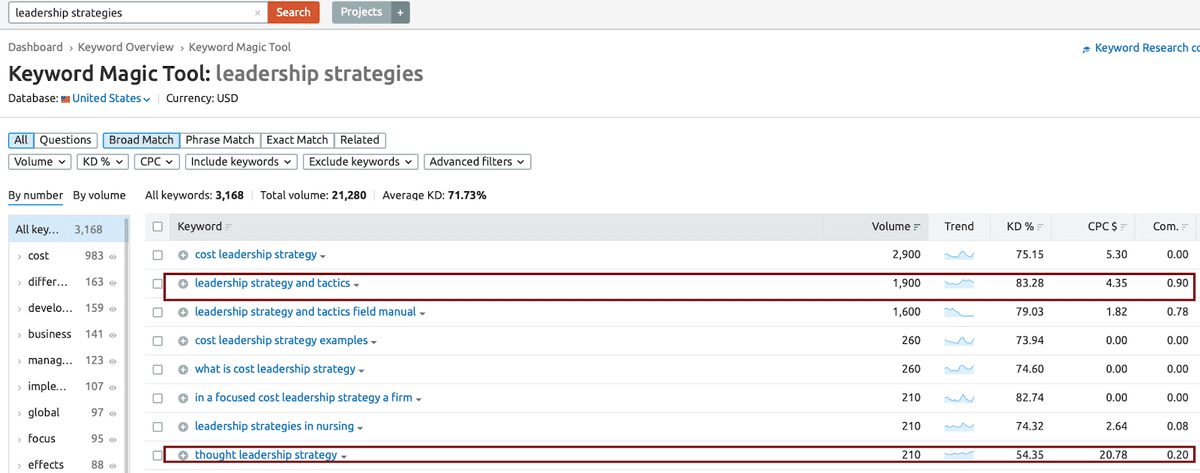Open Advanced filters dropdown
This screenshot has width=1200, height=473.
[x=477, y=161]
